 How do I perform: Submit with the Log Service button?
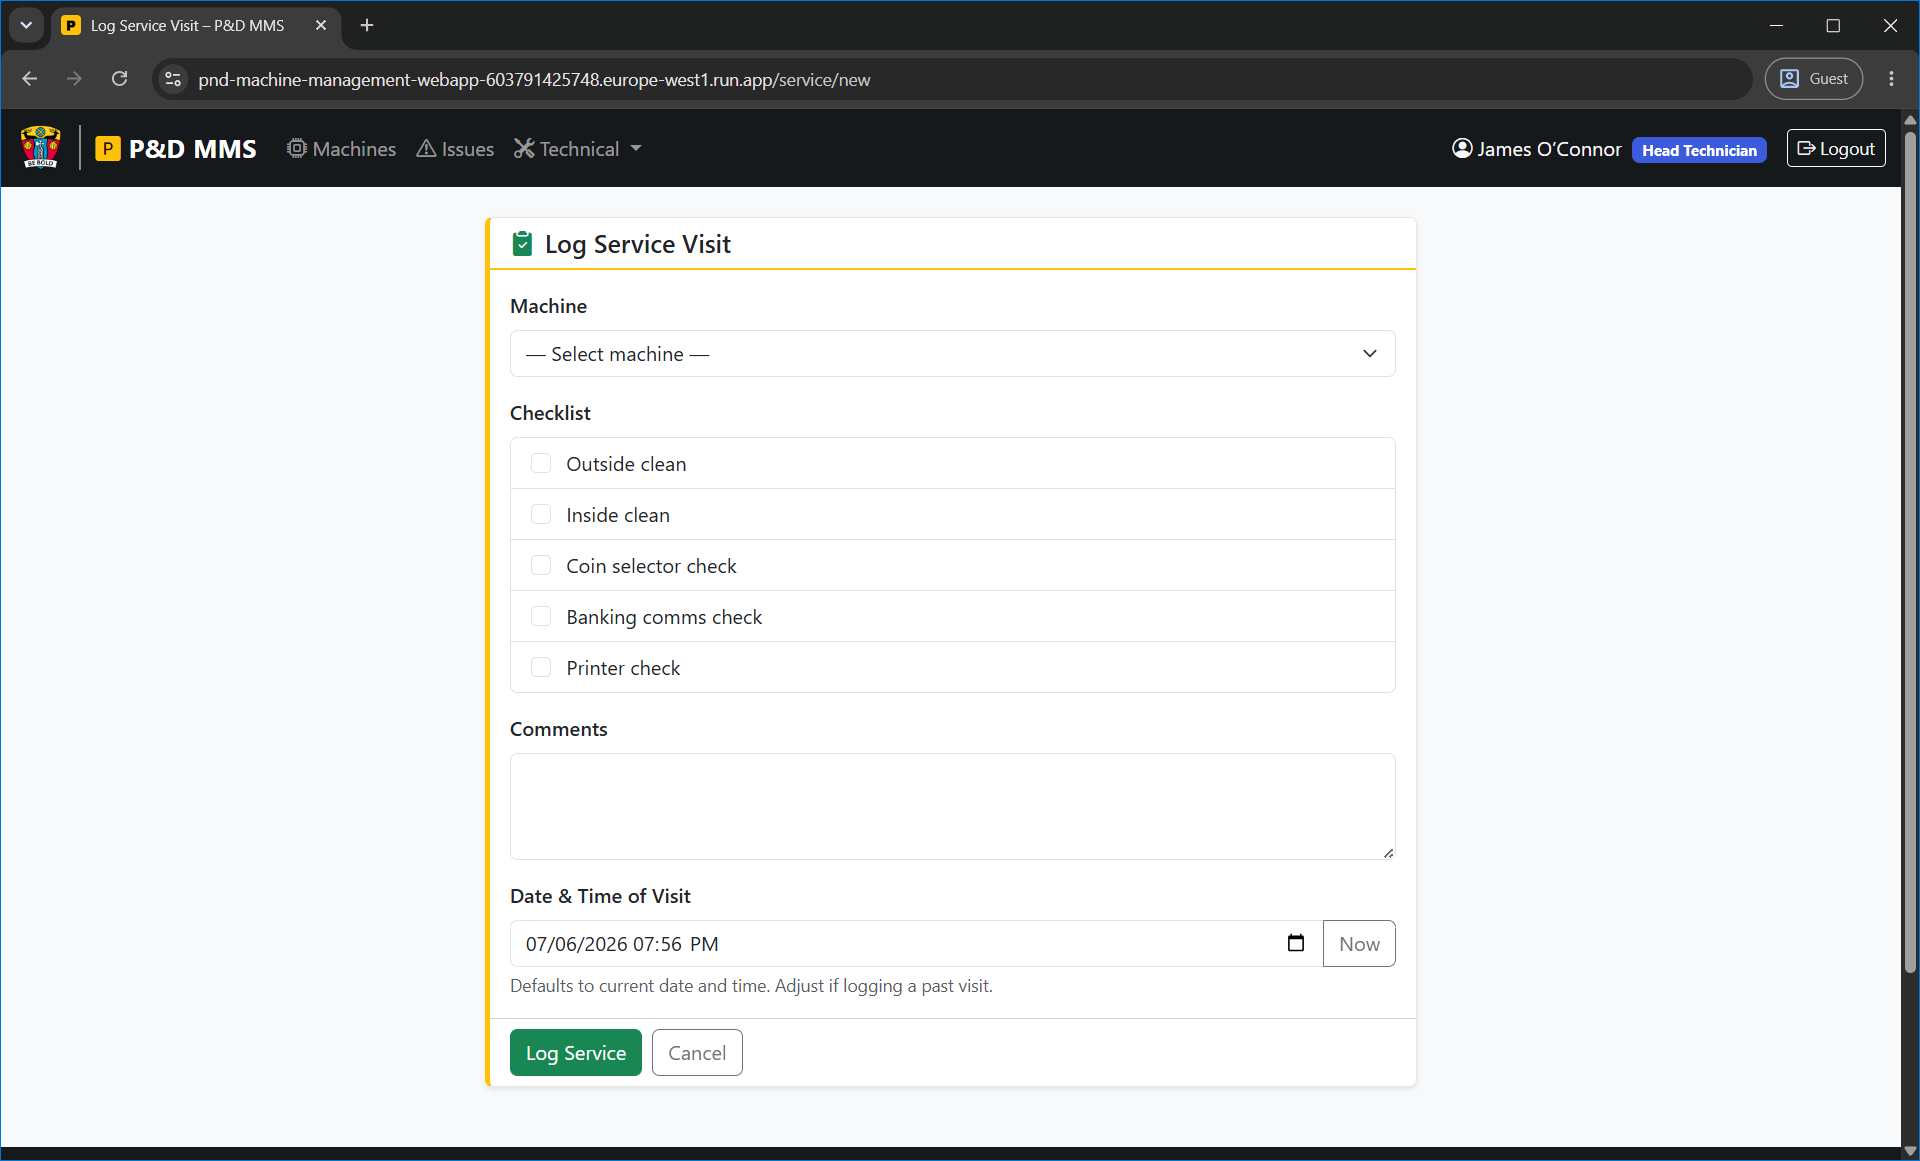coord(576,1053)
